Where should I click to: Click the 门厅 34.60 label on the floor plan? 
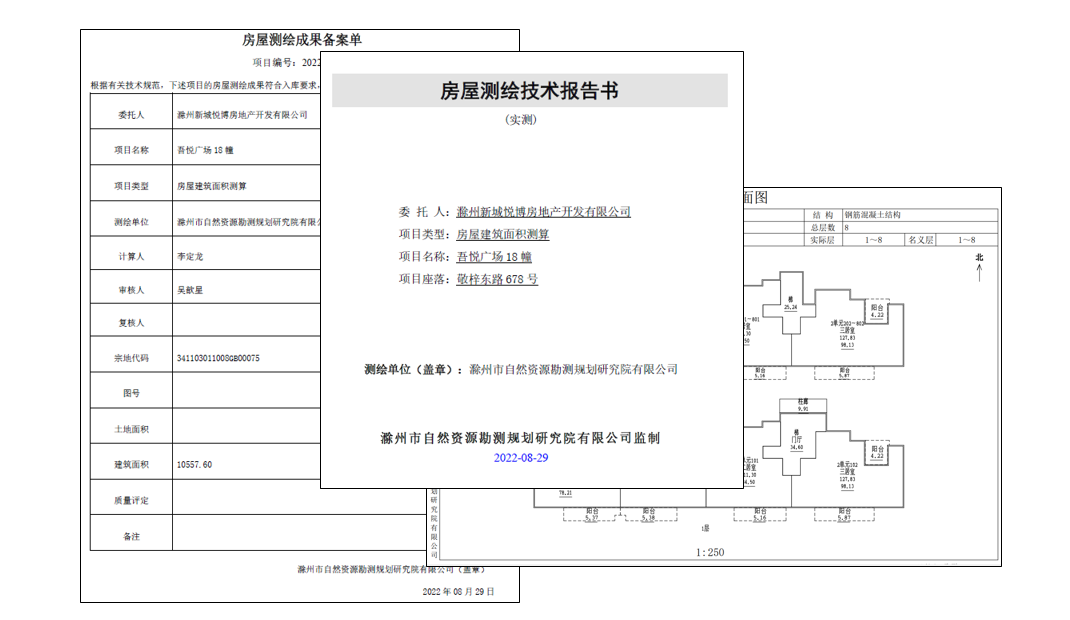coord(796,441)
